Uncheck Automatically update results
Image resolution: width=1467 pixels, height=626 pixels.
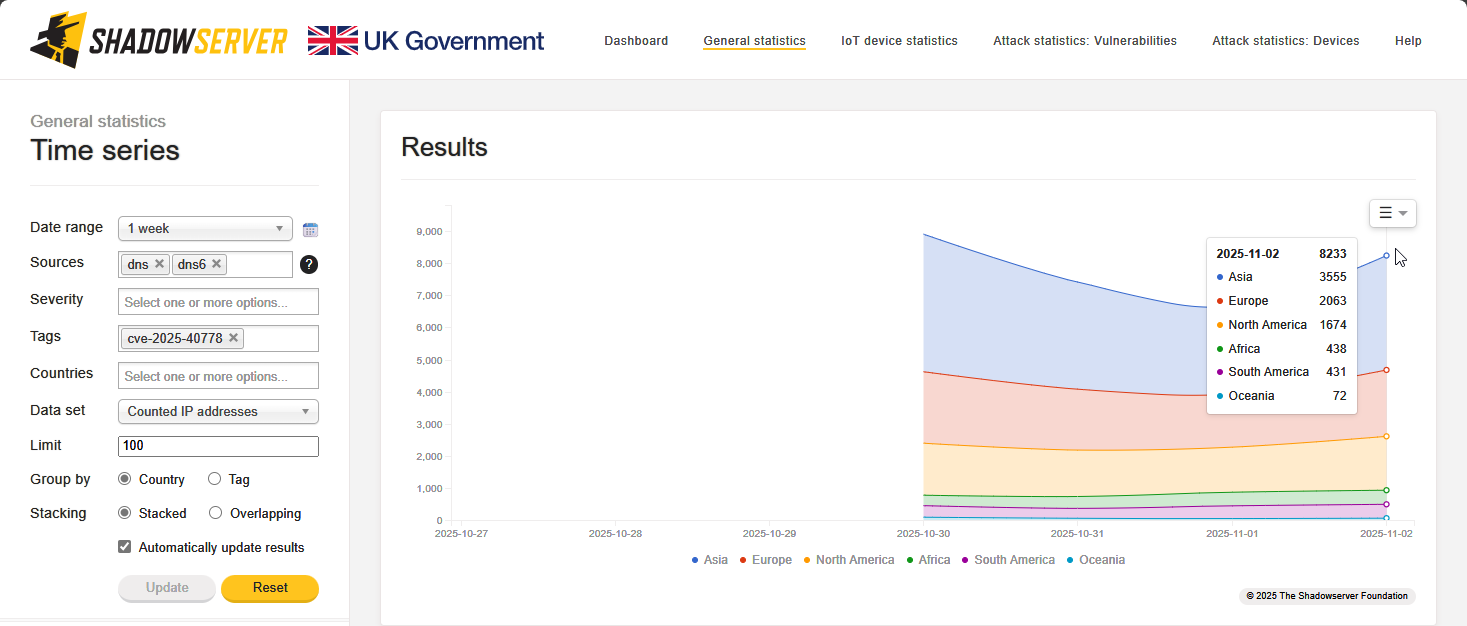(x=125, y=547)
